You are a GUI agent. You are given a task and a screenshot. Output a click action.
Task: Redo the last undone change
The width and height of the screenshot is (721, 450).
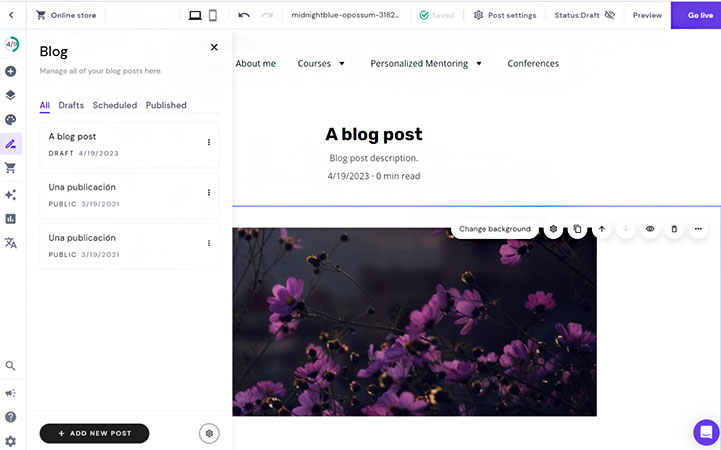(267, 15)
